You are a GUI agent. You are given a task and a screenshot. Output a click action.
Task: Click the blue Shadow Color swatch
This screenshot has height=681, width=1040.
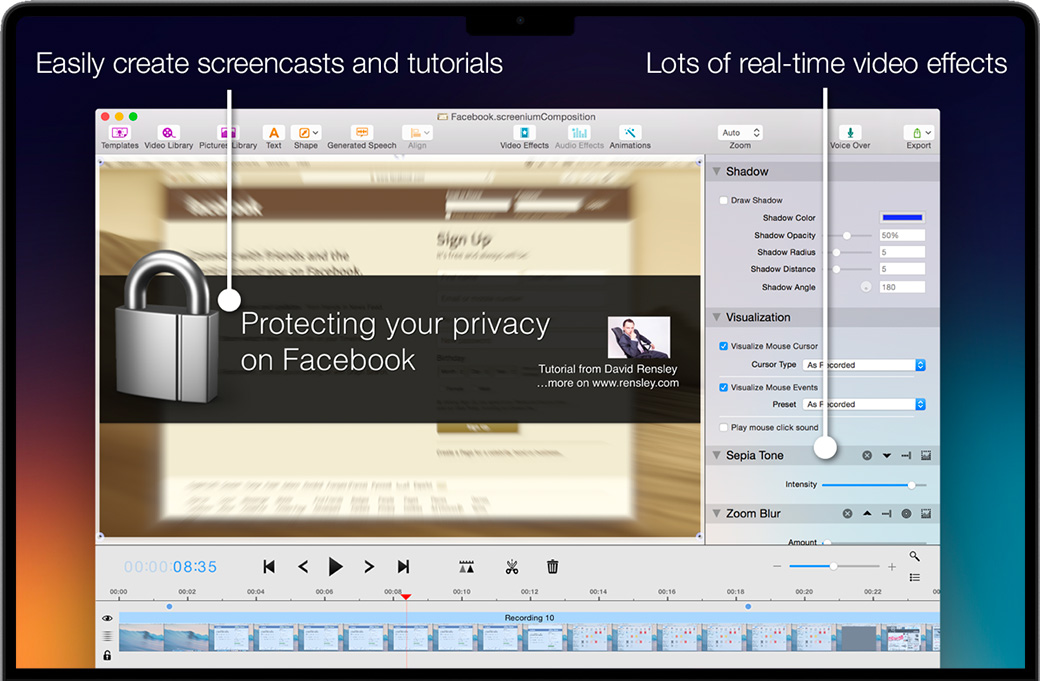[902, 217]
